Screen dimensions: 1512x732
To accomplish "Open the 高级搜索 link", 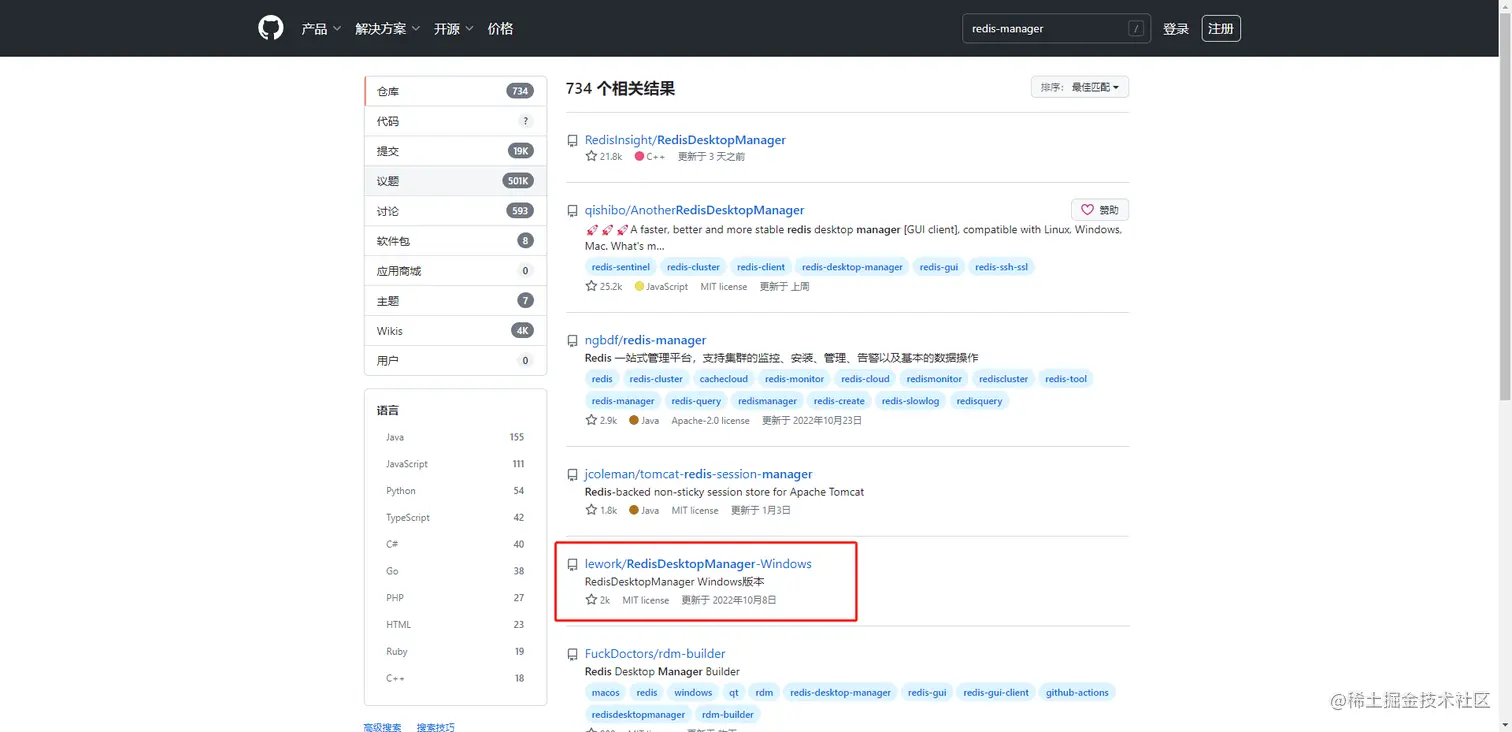I will [x=381, y=727].
